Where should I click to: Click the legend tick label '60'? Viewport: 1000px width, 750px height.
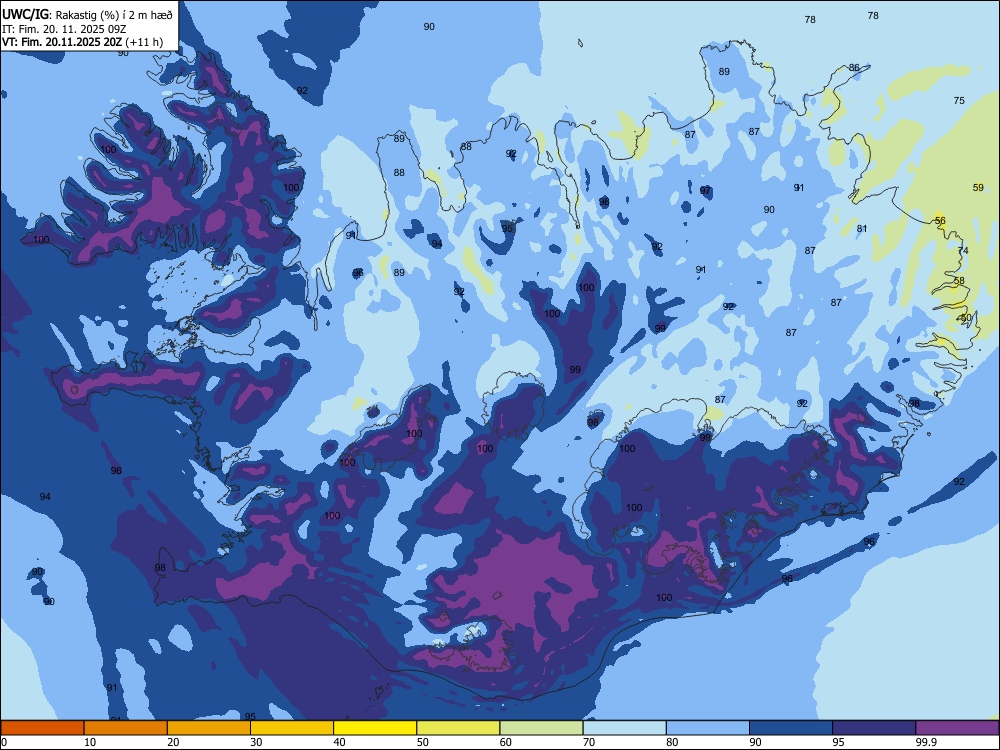[x=506, y=742]
